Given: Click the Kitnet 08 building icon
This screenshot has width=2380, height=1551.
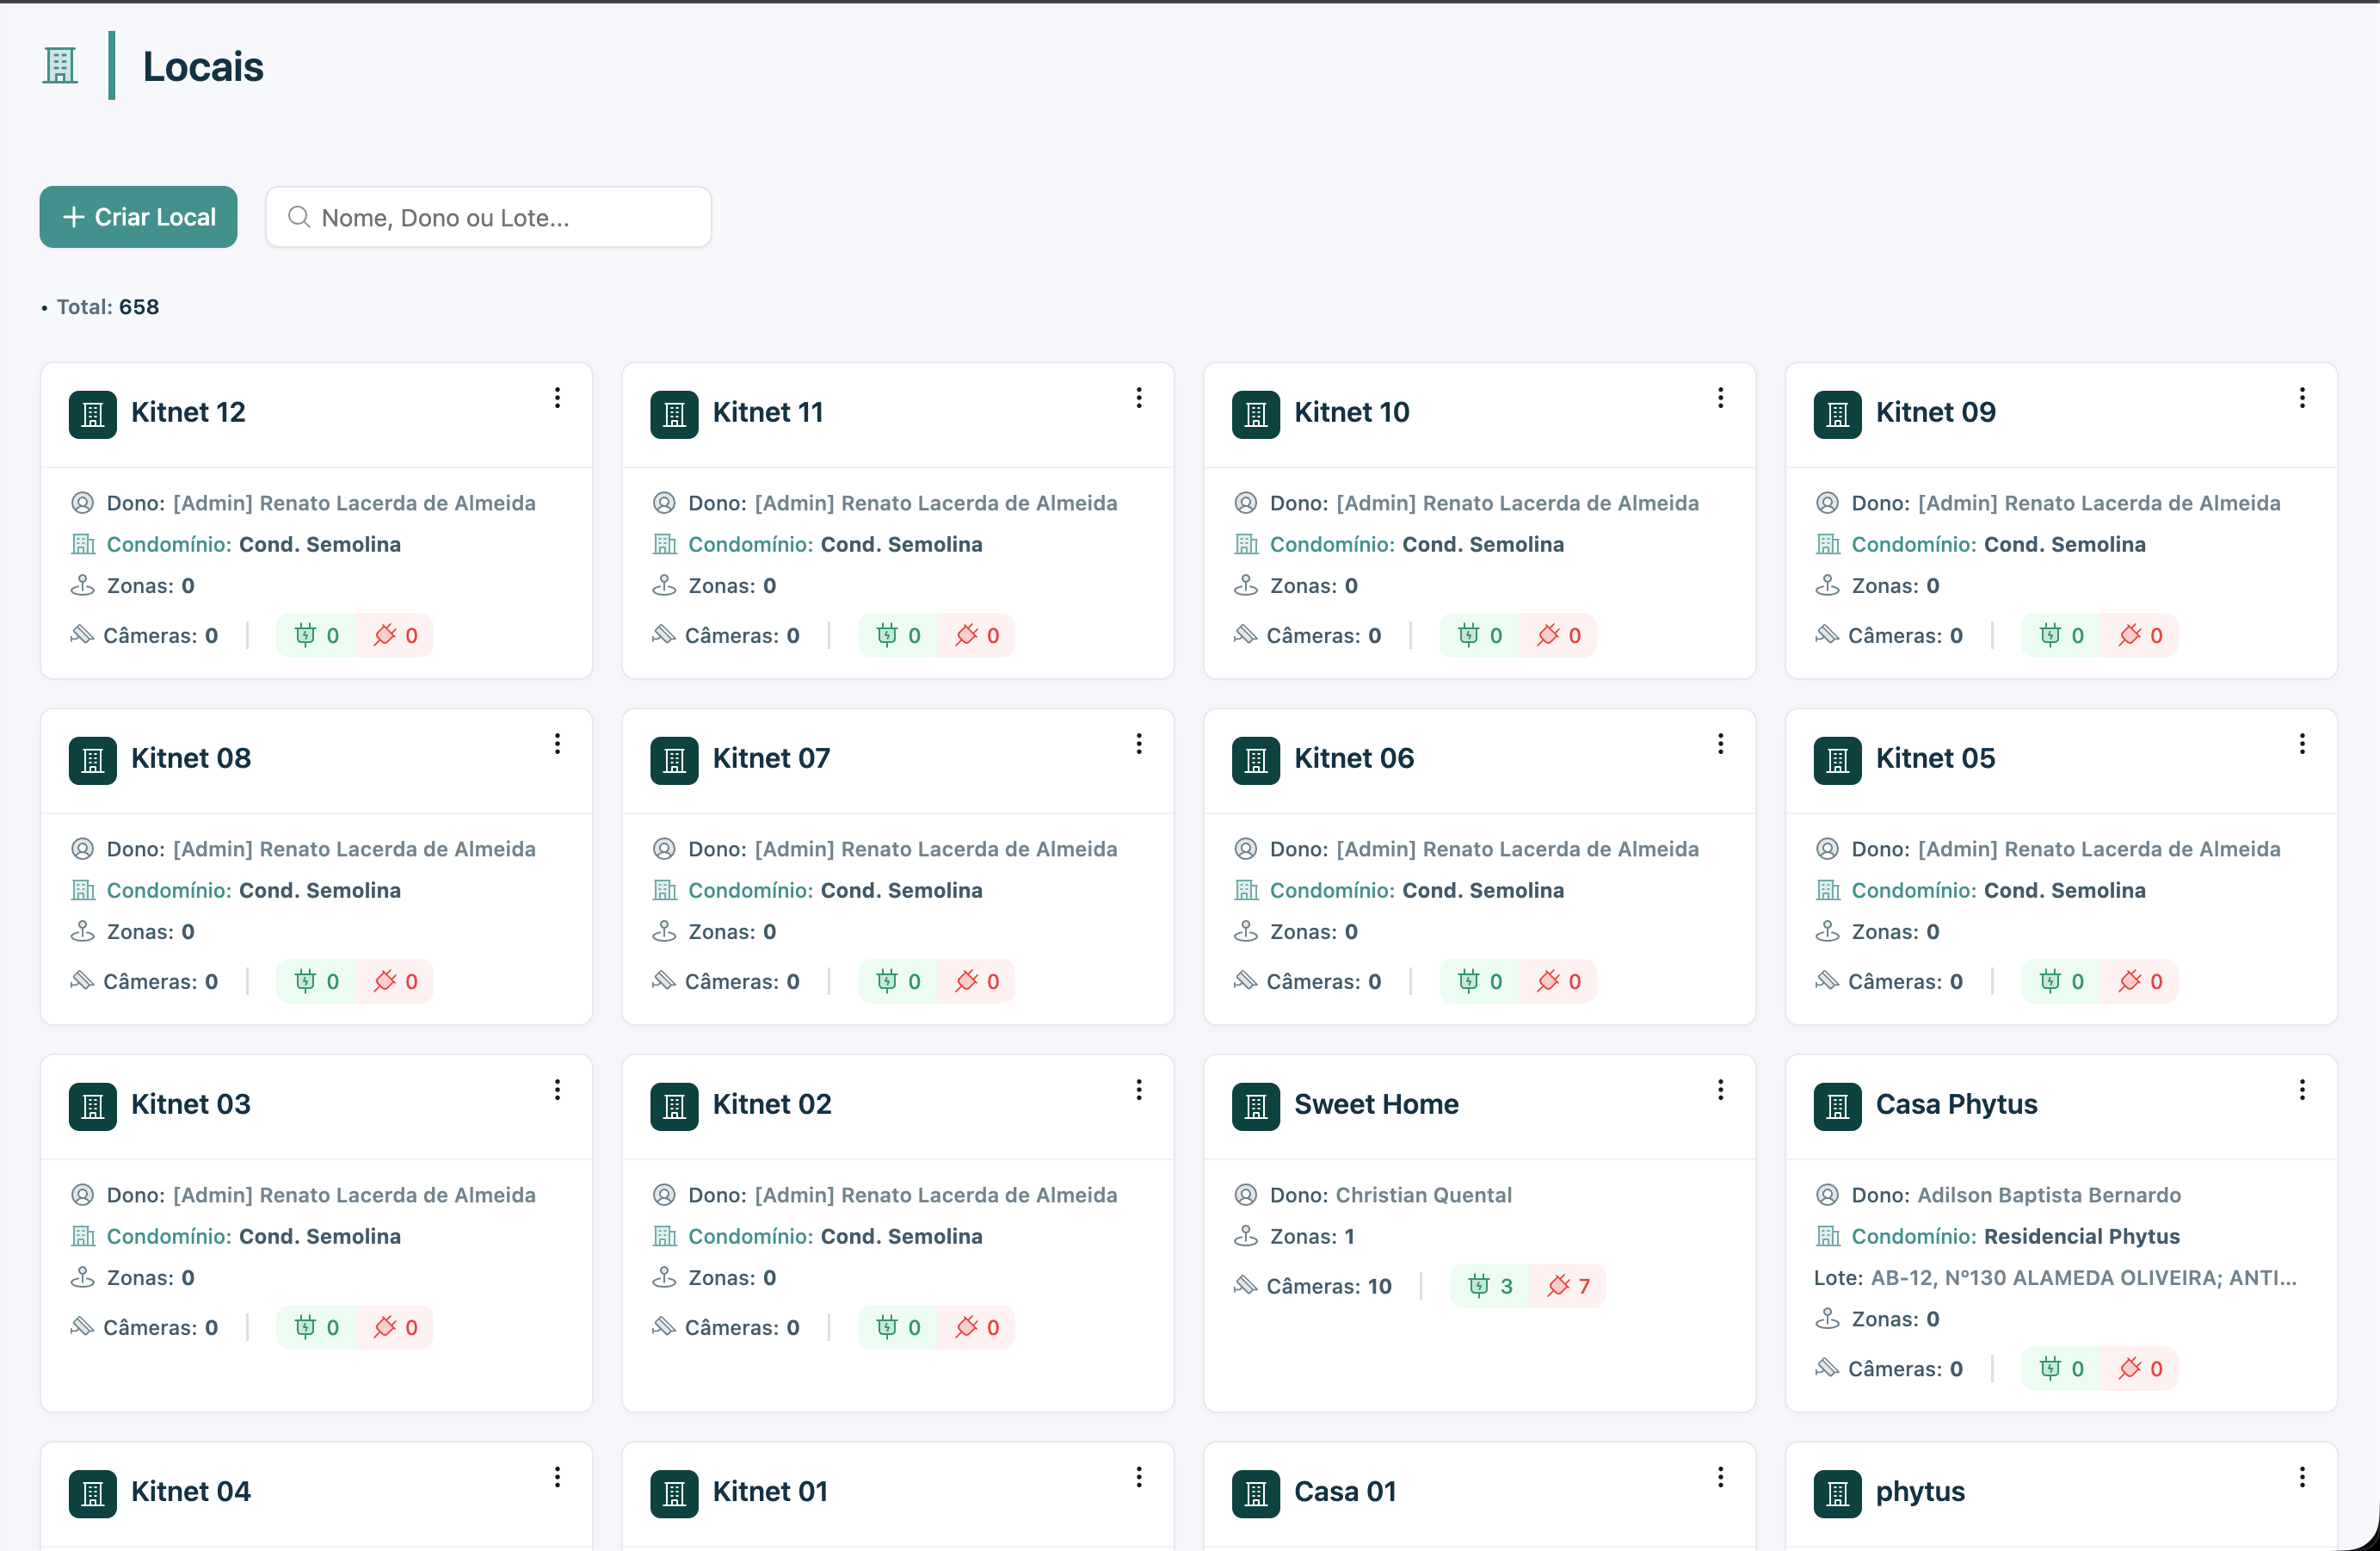Looking at the screenshot, I should (x=93, y=760).
